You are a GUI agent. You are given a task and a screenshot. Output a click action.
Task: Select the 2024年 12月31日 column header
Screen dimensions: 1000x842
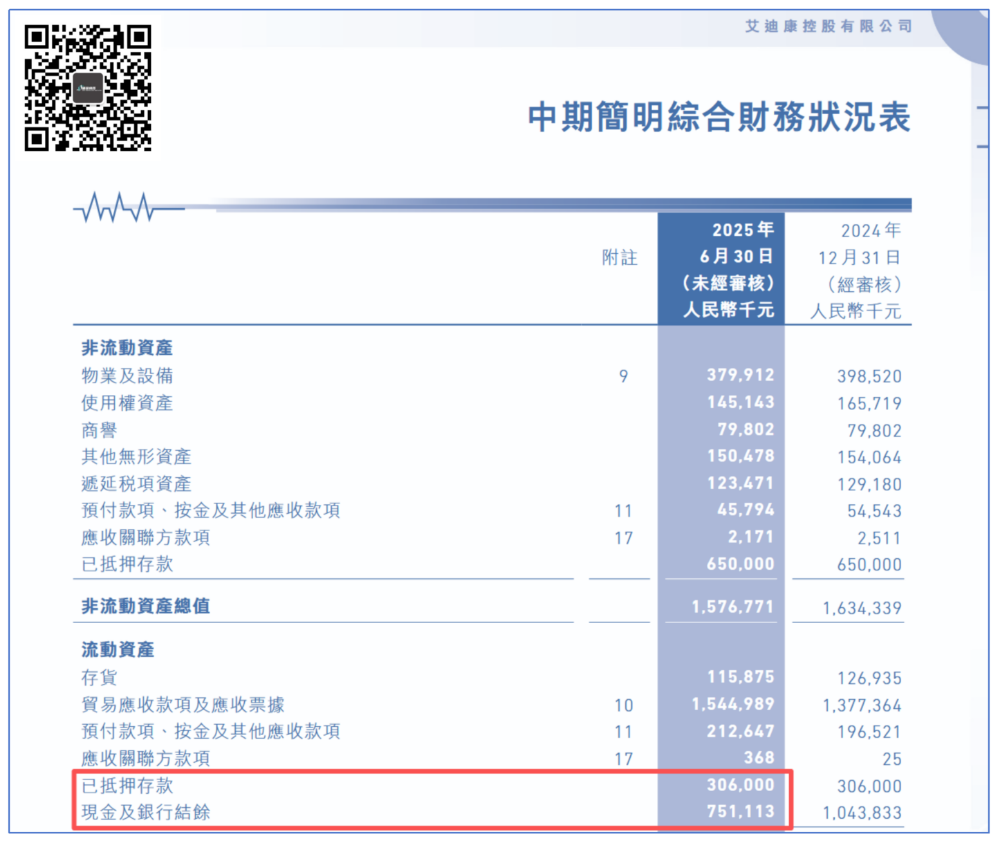click(855, 269)
